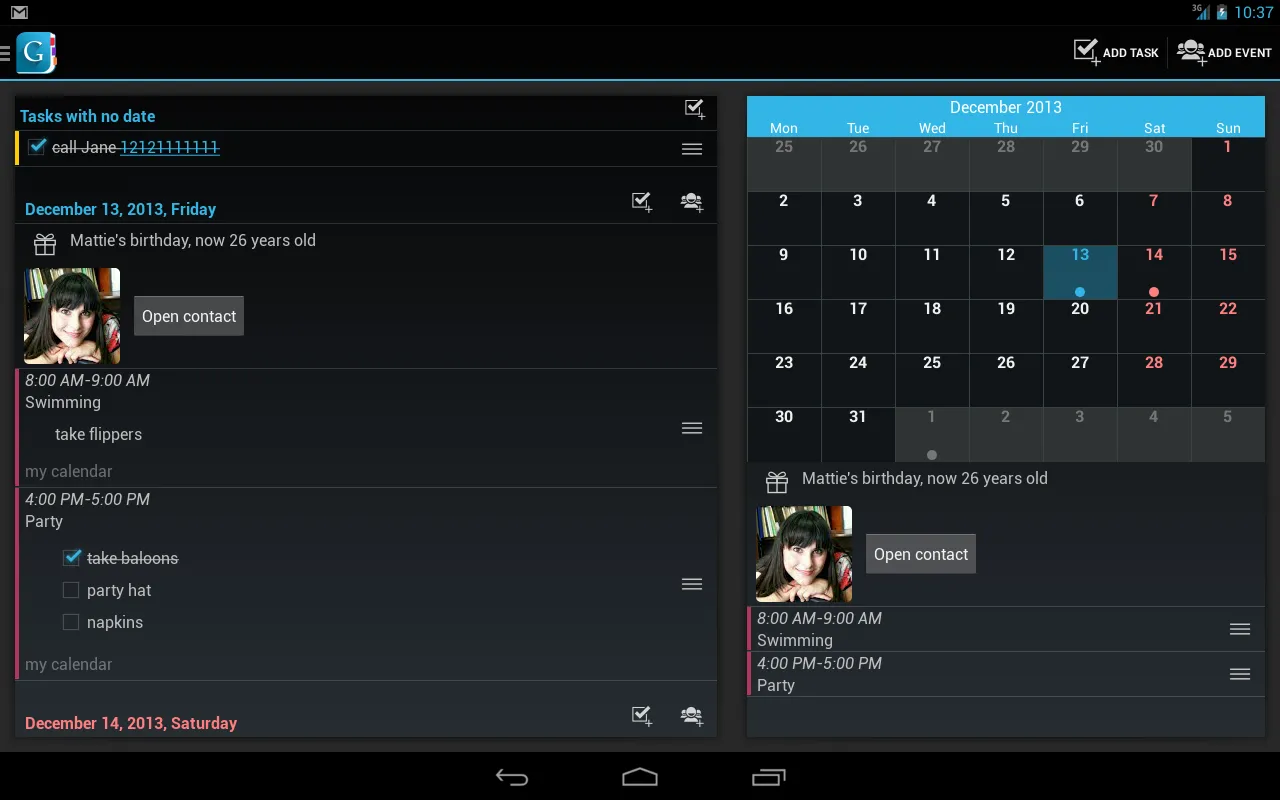
Task: Check the napkins checkbox
Action: [71, 622]
